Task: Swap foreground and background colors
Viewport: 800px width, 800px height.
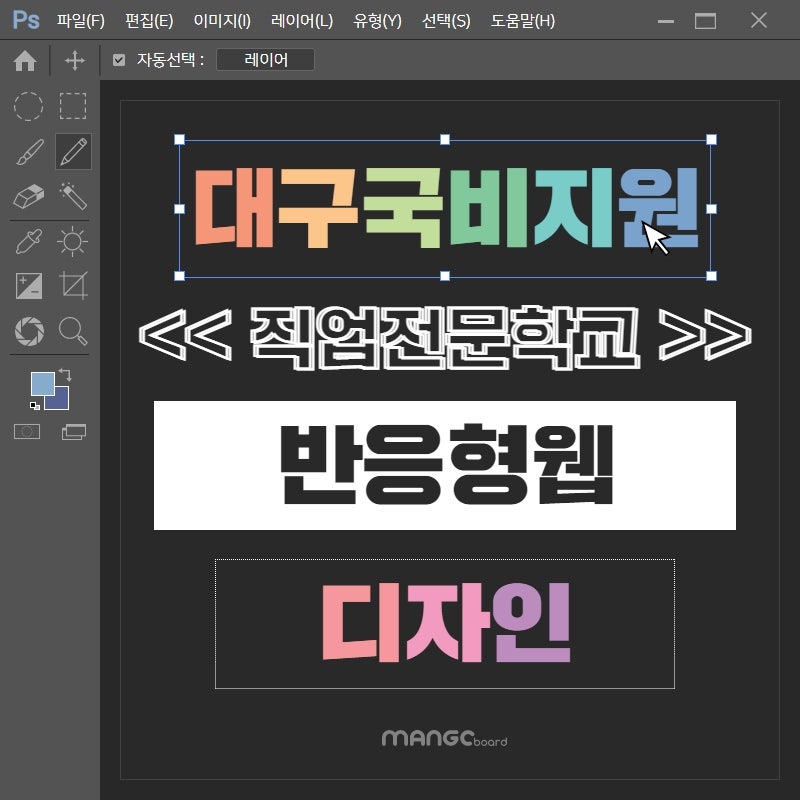Action: [x=65, y=374]
